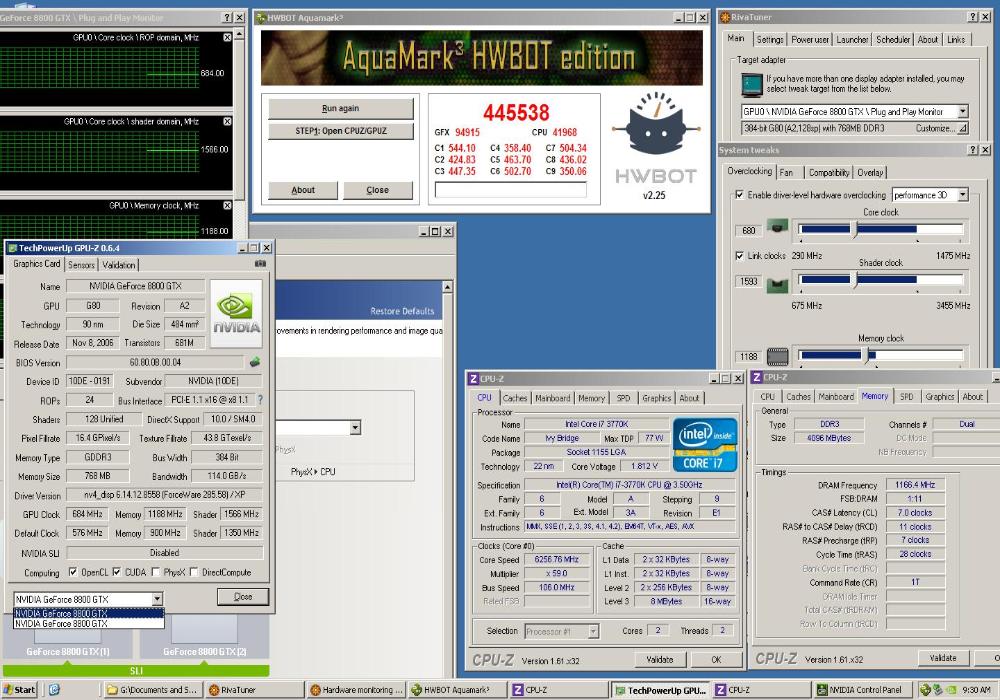Toggle Enable driver-level hardware overclocking
Image resolution: width=1000 pixels, height=700 pixels.
point(739,194)
